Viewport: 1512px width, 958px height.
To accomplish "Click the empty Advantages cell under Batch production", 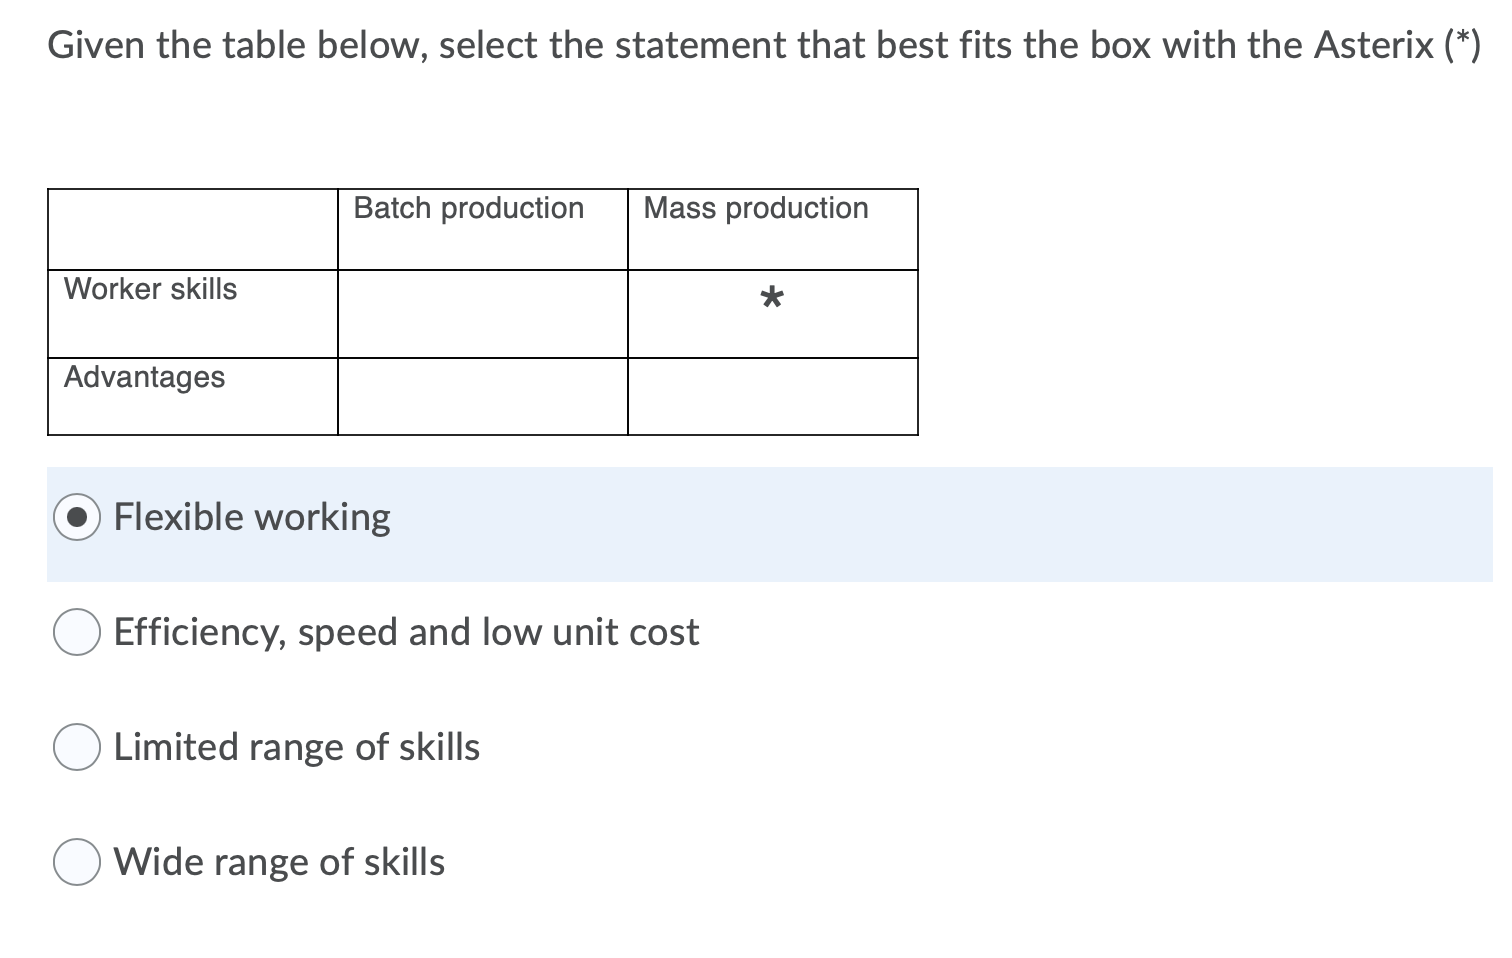I will [x=482, y=394].
